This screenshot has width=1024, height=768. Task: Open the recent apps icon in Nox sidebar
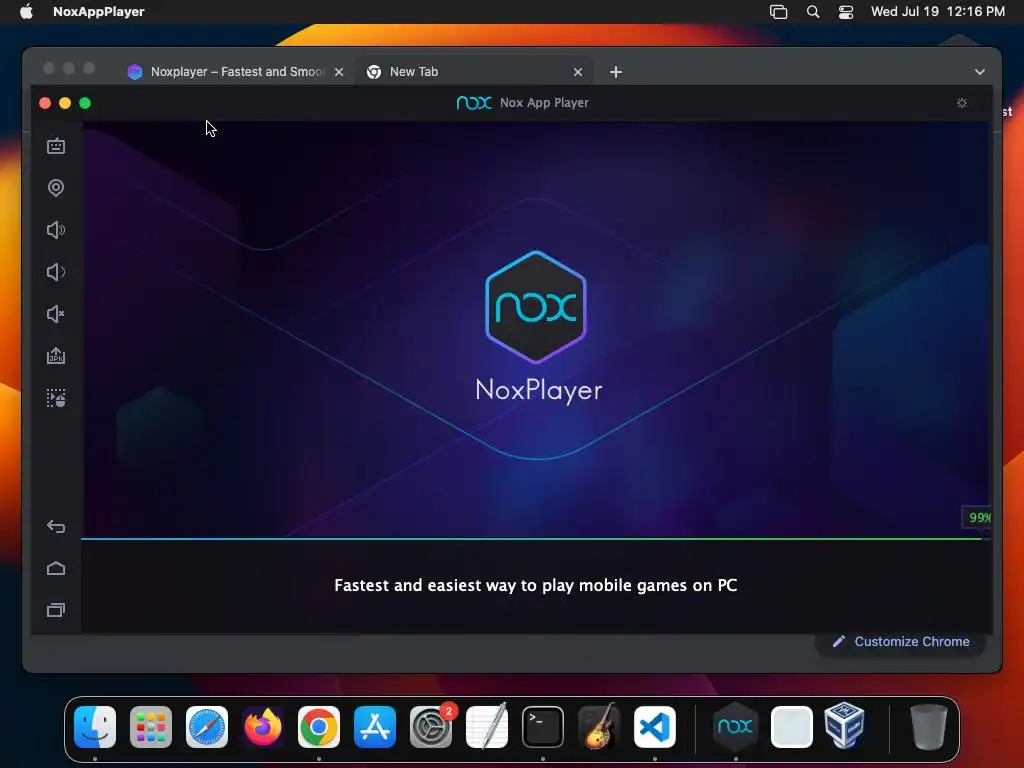(56, 610)
